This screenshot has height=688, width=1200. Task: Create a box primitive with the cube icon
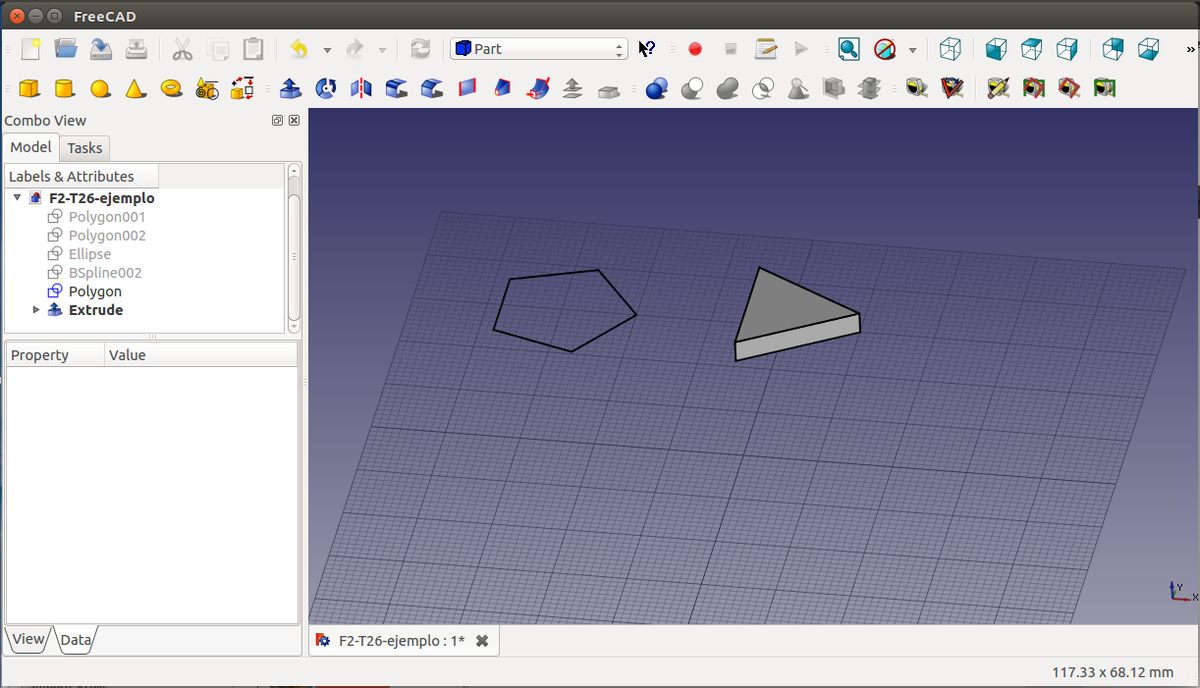pos(29,89)
